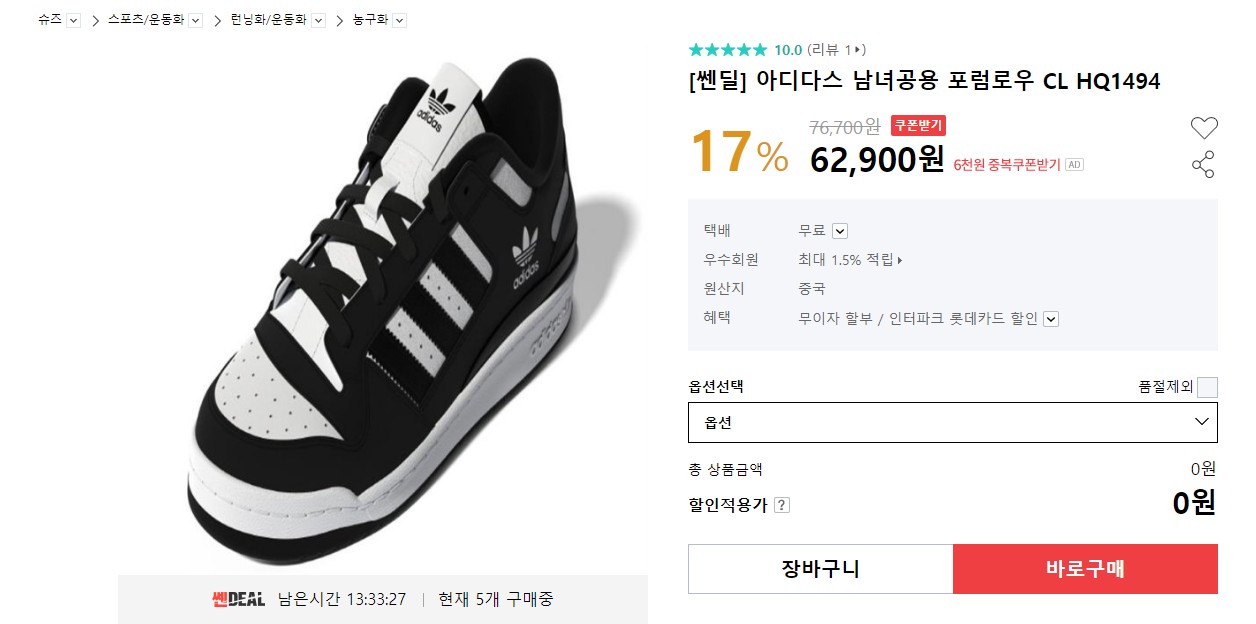Click the arrow after 리뷰 1

pyautogui.click(x=861, y=49)
